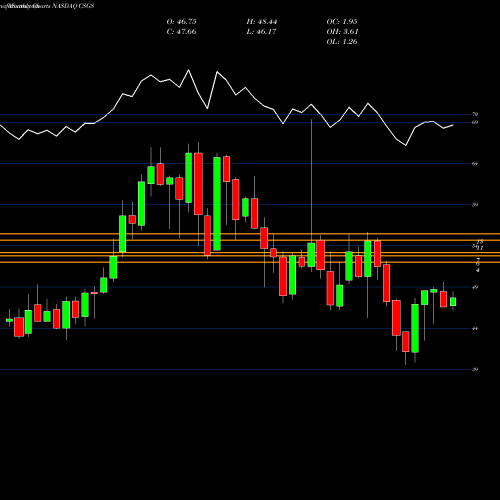Click the 70 axis label
The height and width of the screenshot is (500, 500).
pyautogui.click(x=475, y=114)
